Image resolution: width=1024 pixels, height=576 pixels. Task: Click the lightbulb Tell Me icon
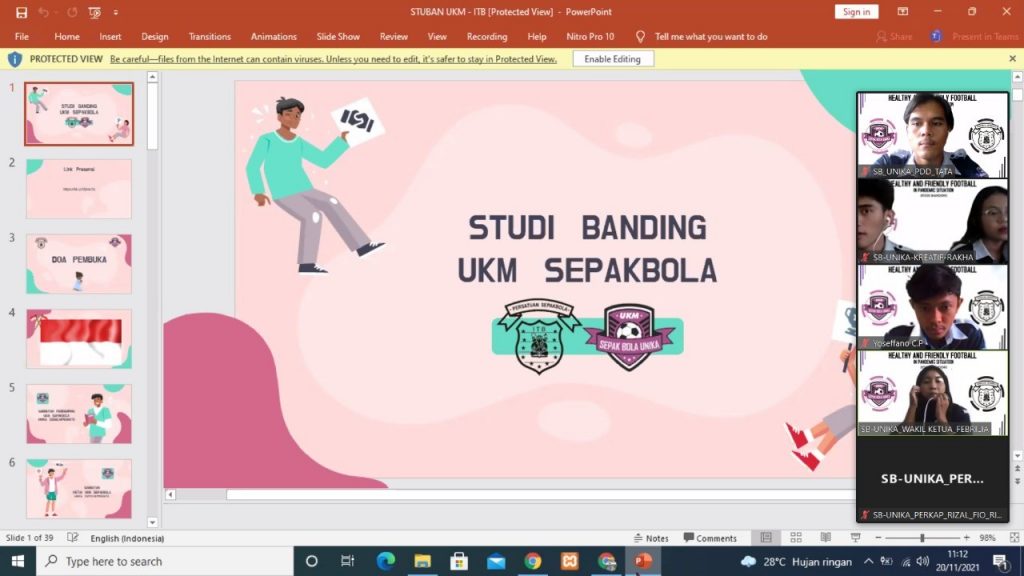click(640, 37)
